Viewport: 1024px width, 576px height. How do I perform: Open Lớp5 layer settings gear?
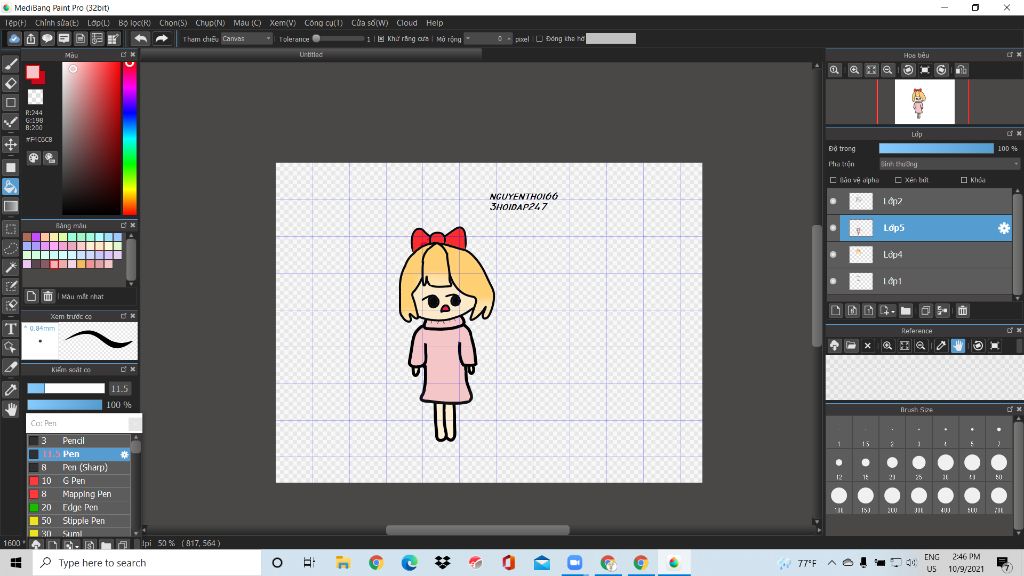pyautogui.click(x=1004, y=228)
